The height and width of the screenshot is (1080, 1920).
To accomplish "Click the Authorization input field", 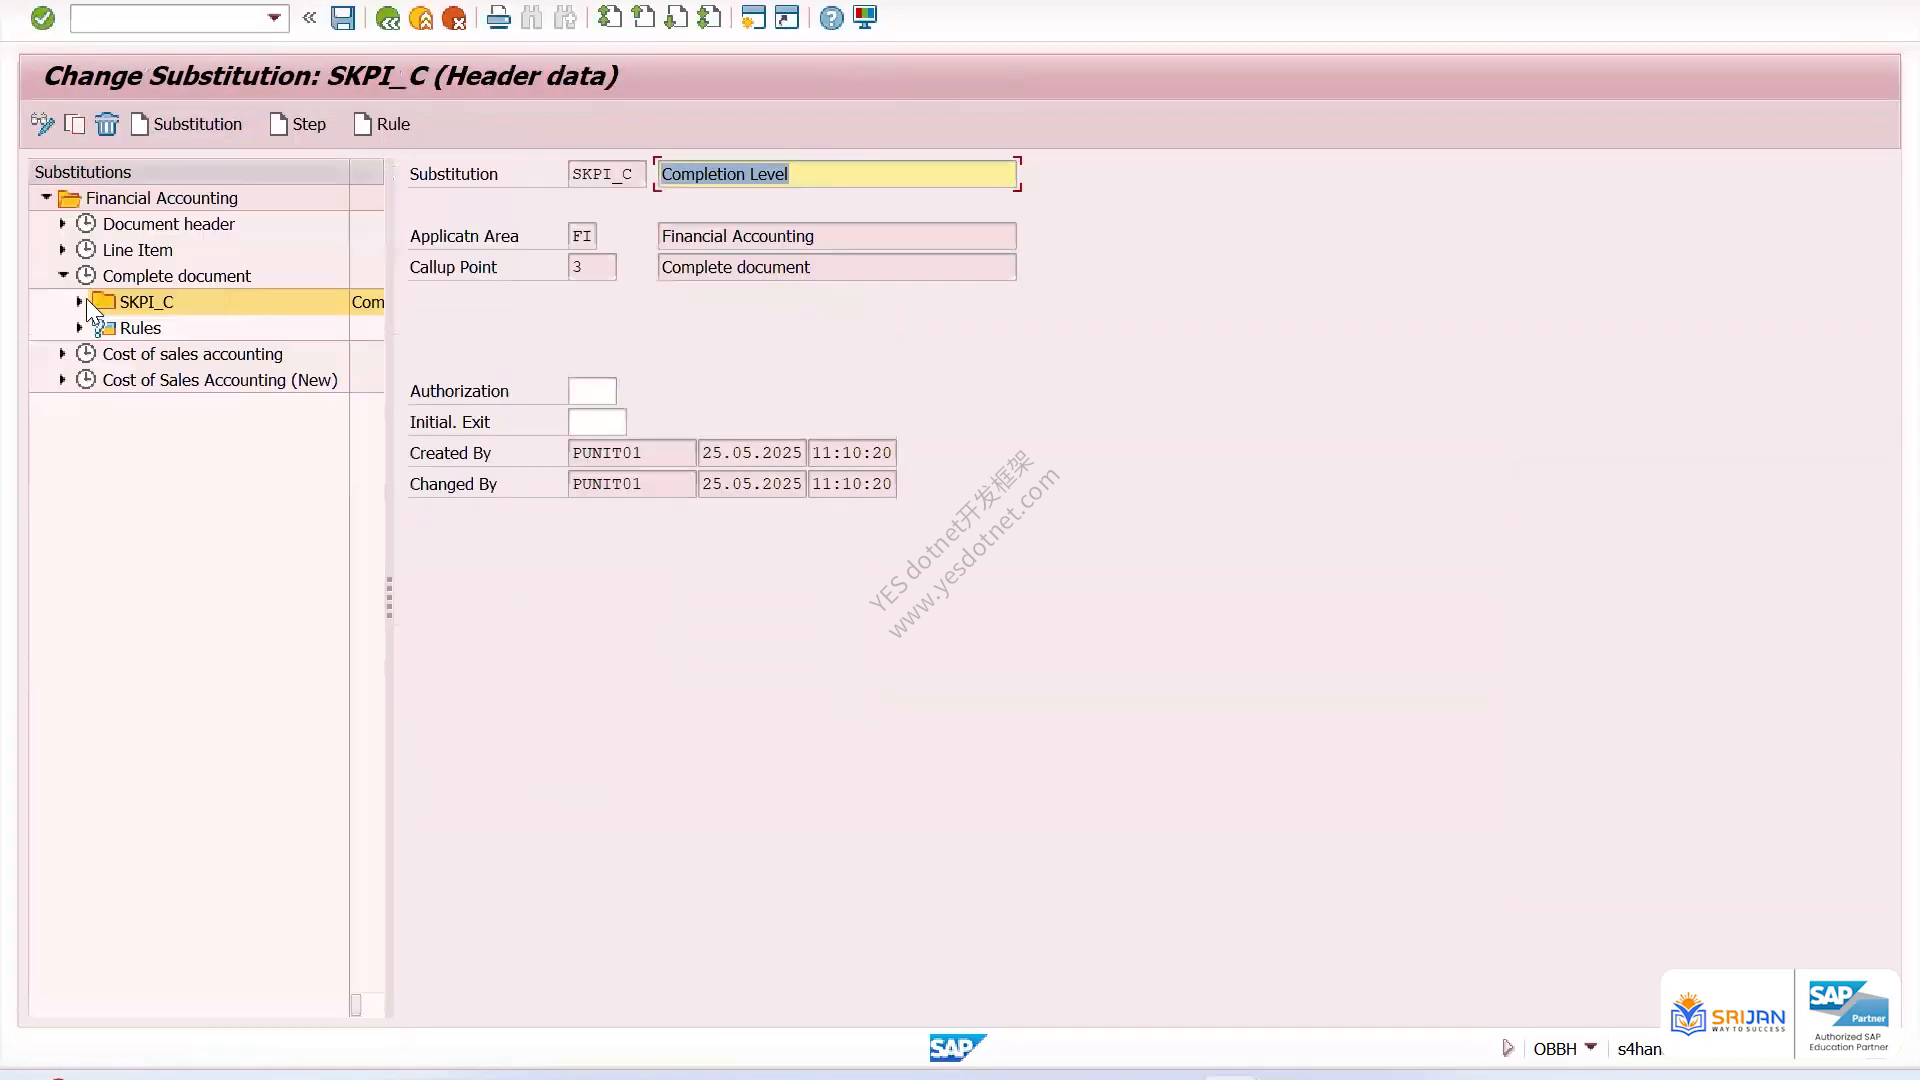I will point(592,391).
